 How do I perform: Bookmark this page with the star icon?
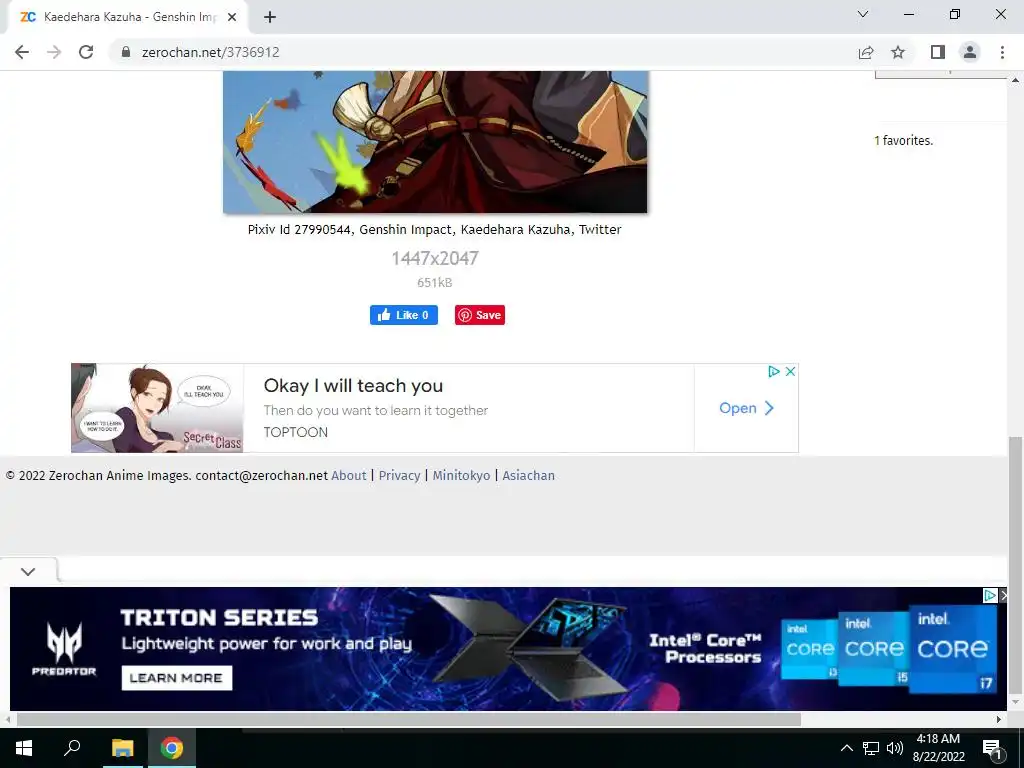tap(898, 52)
